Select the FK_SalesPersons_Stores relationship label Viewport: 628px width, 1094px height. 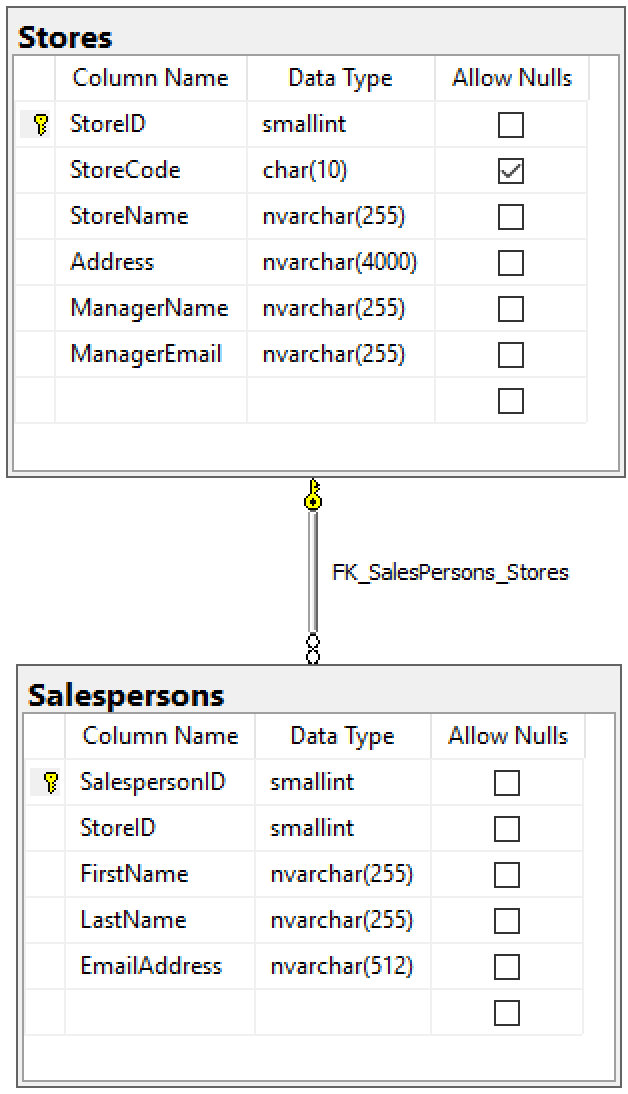(449, 572)
